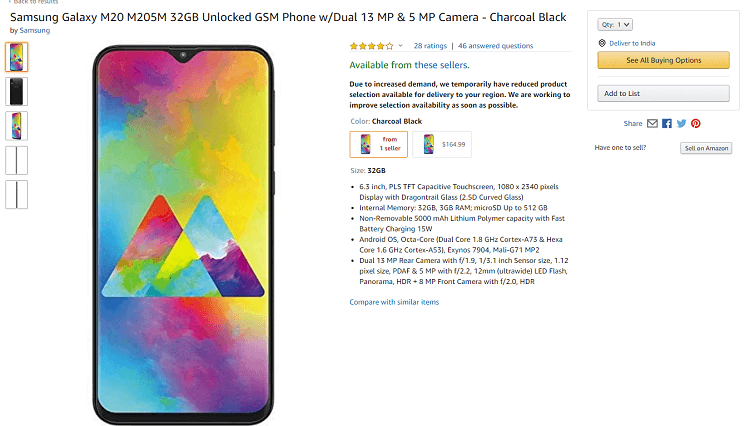Image resolution: width=750 pixels, height=426 pixels.
Task: Share product on Twitter icon
Action: click(x=681, y=123)
